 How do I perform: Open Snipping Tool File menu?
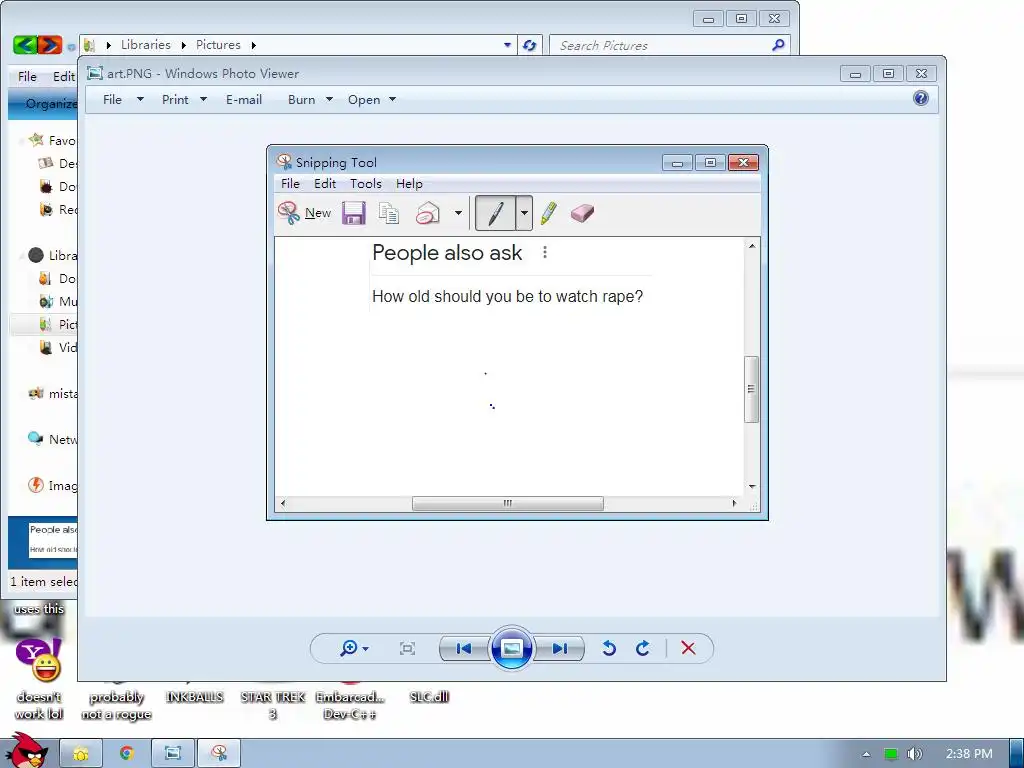(290, 184)
